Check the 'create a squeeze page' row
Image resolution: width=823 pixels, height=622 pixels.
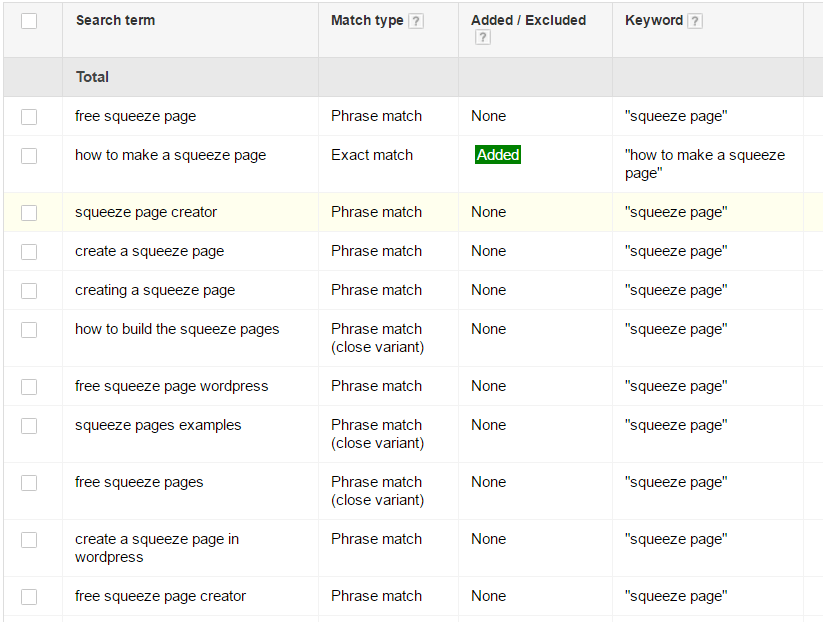click(29, 252)
